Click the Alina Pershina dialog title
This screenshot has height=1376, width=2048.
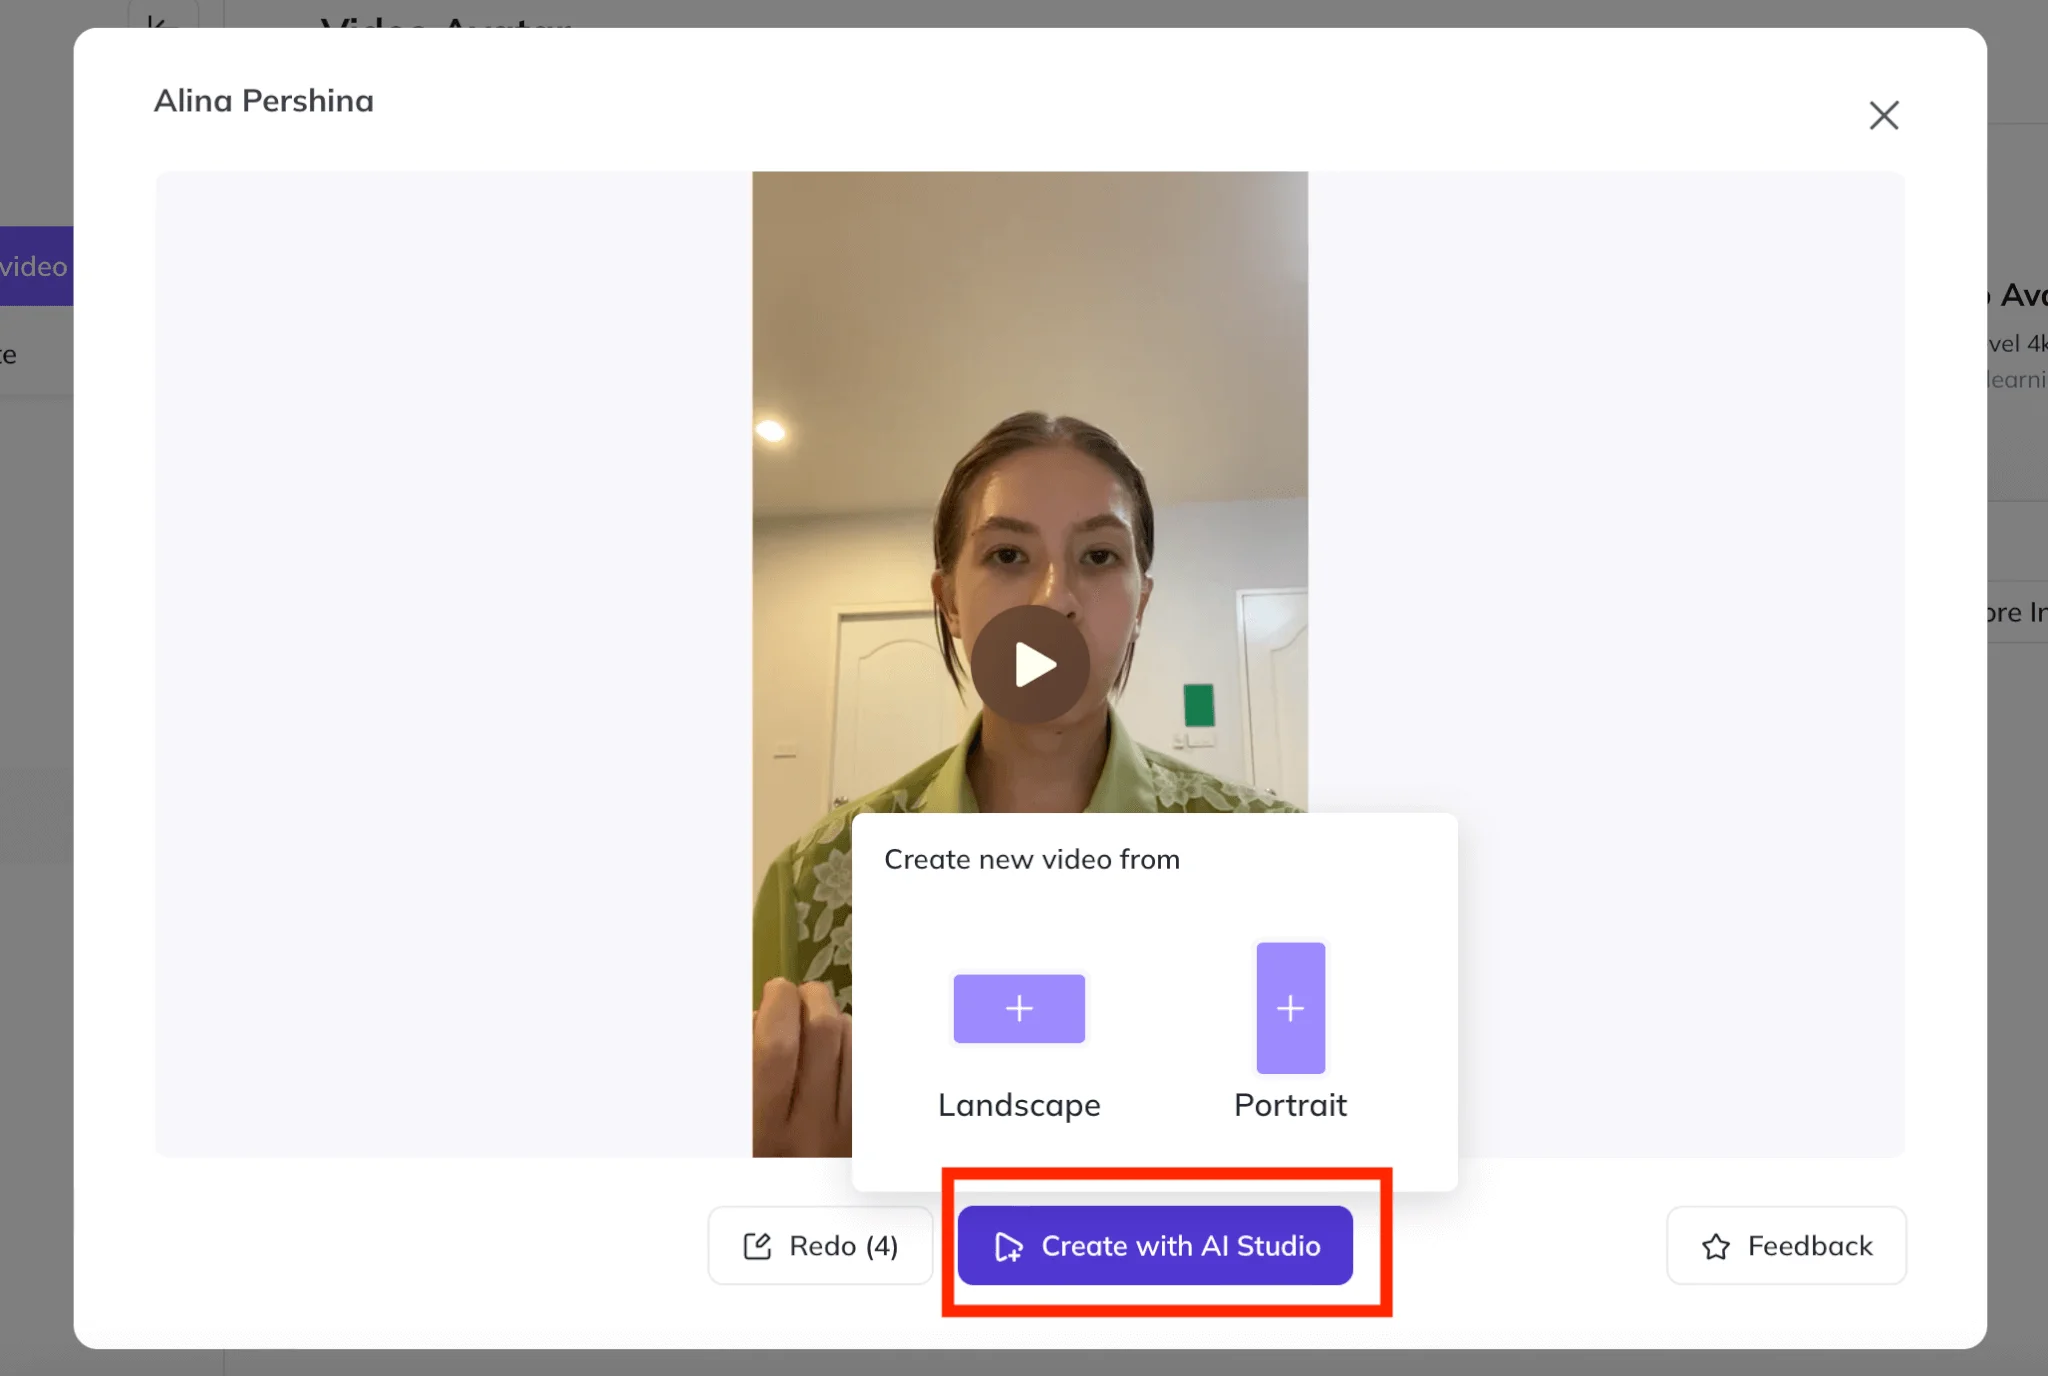263,101
